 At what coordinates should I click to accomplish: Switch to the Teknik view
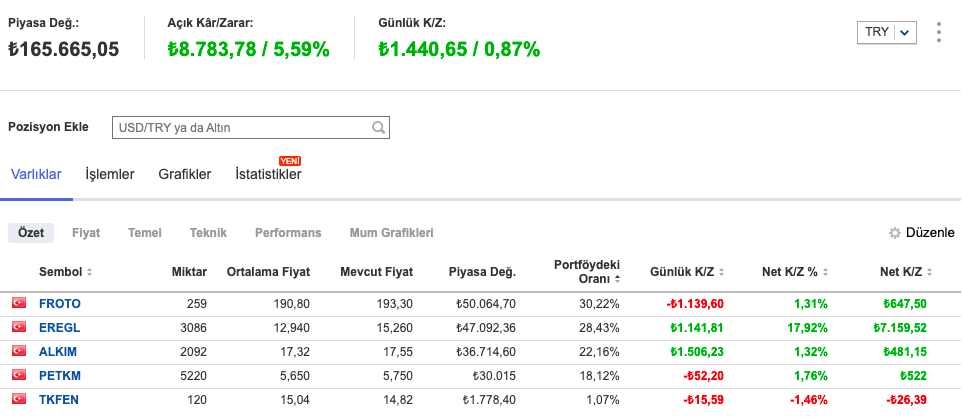tap(208, 233)
